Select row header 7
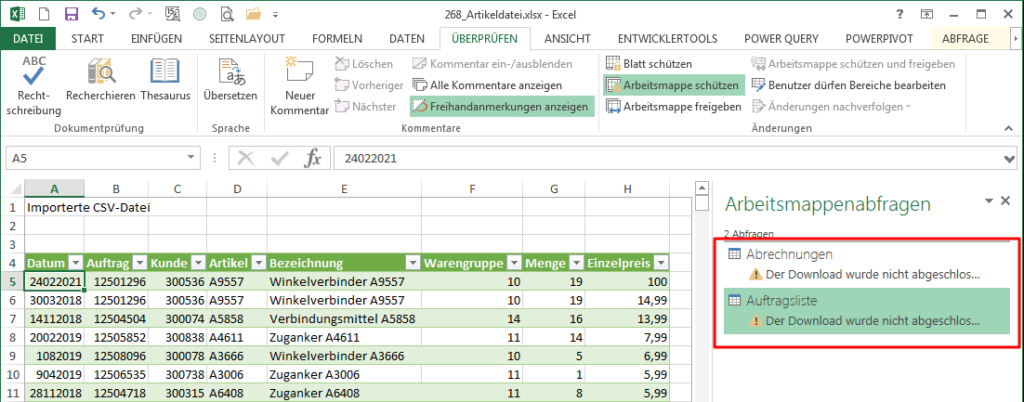 [12, 319]
